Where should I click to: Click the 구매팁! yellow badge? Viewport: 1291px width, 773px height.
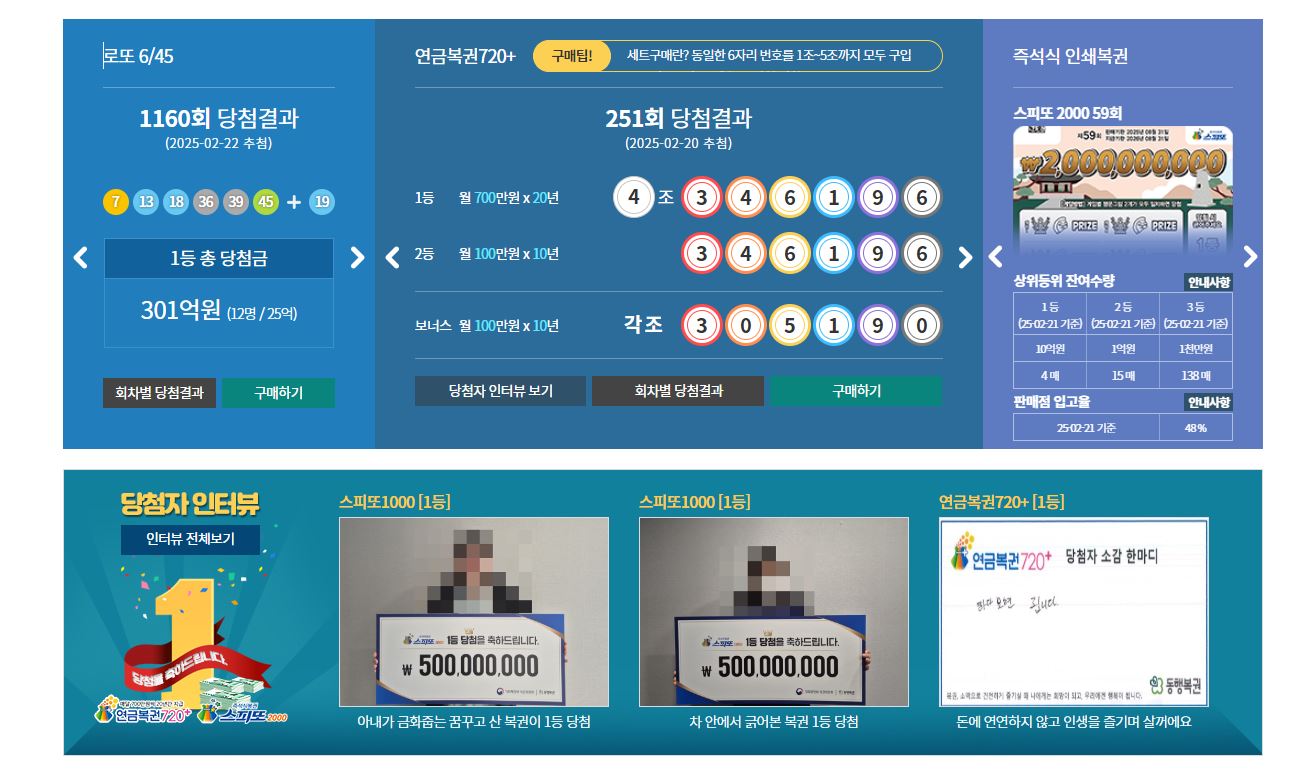coord(572,56)
